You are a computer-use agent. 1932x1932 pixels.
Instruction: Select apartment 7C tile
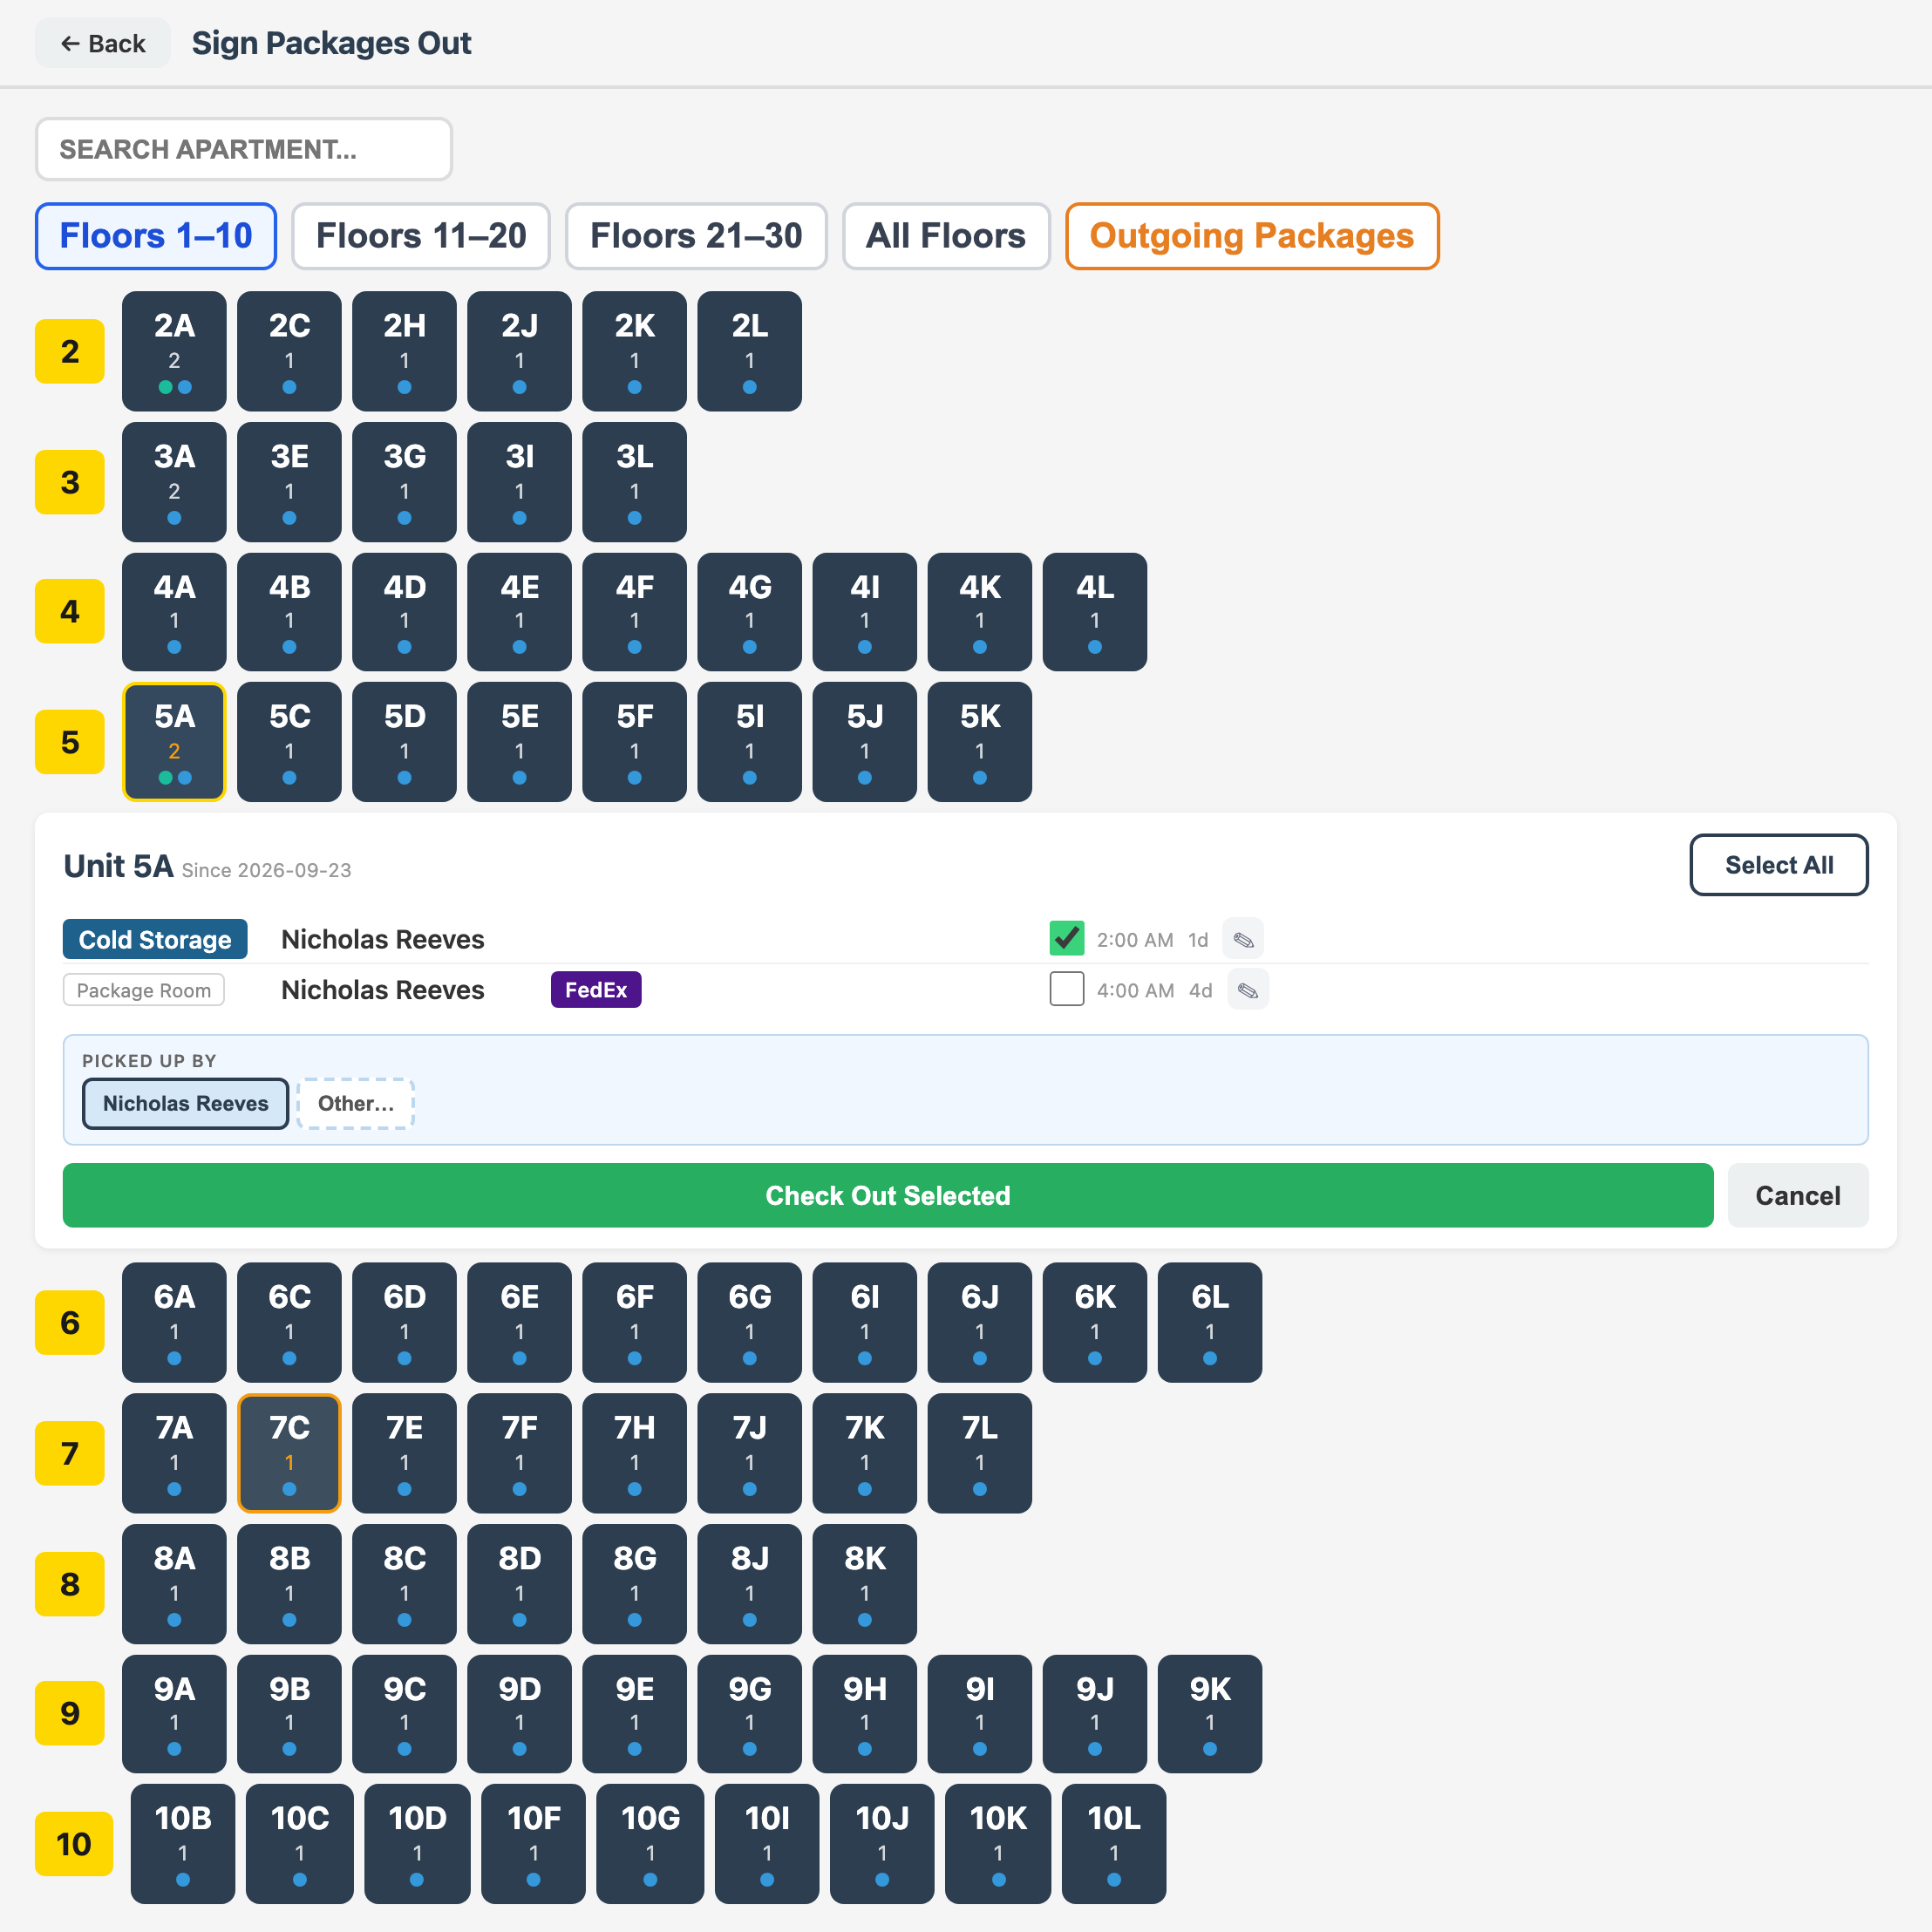click(289, 1453)
